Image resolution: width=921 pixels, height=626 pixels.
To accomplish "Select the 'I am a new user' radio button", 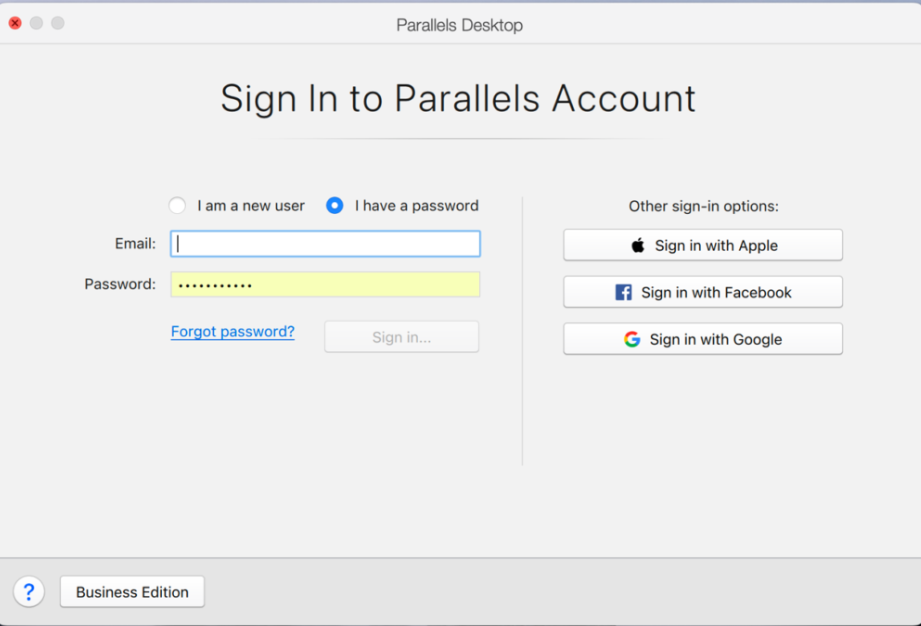I will [177, 206].
